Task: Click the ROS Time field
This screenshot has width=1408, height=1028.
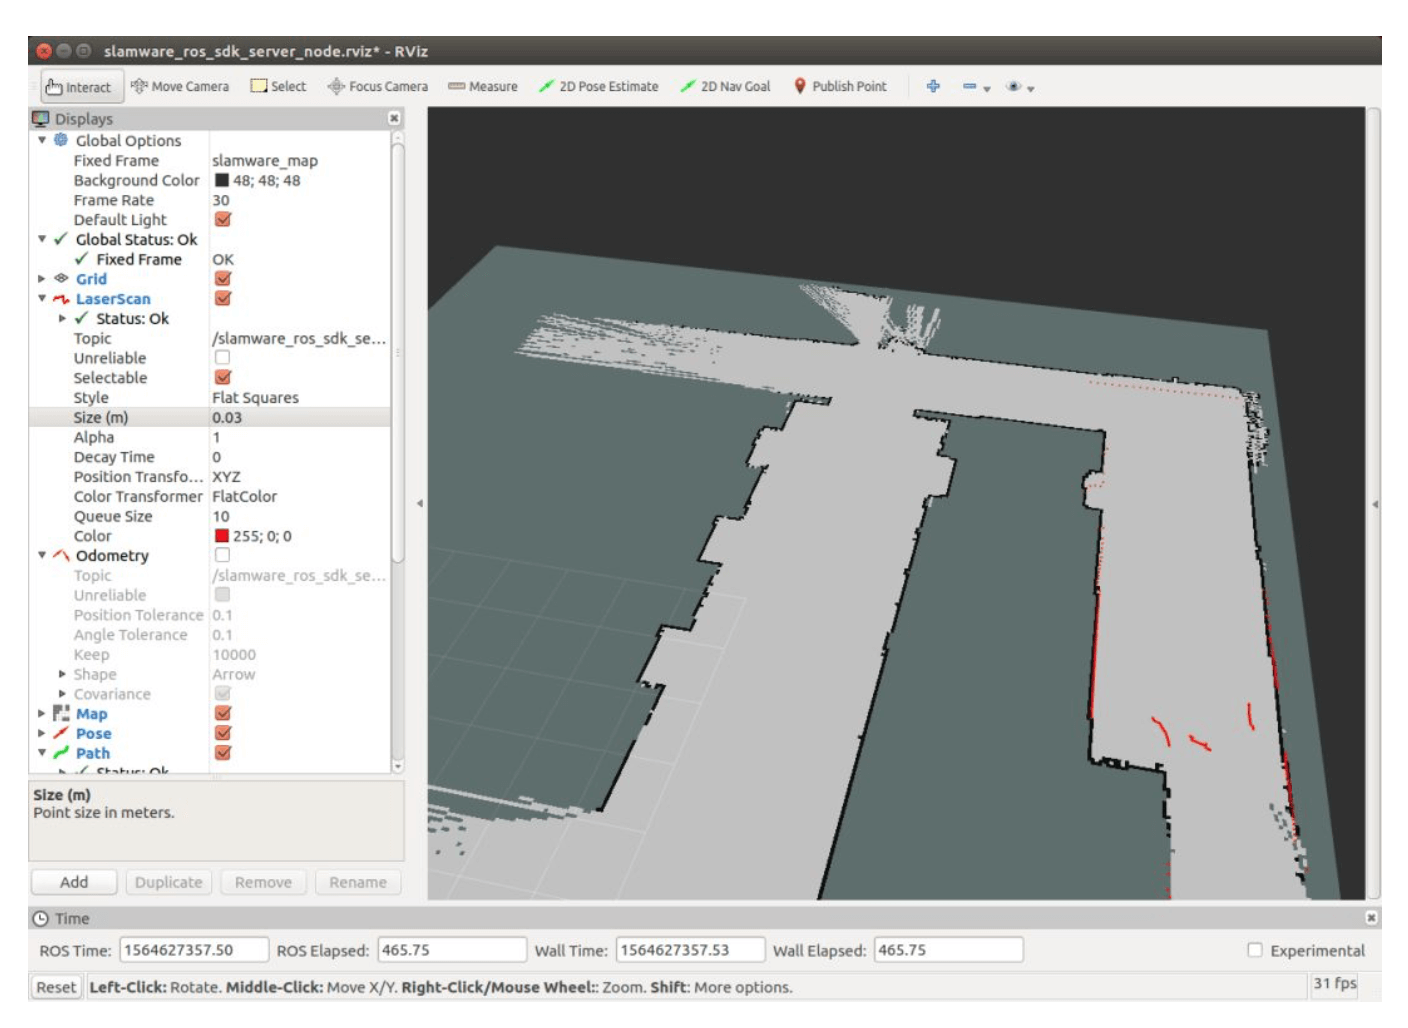Action: coord(194,950)
